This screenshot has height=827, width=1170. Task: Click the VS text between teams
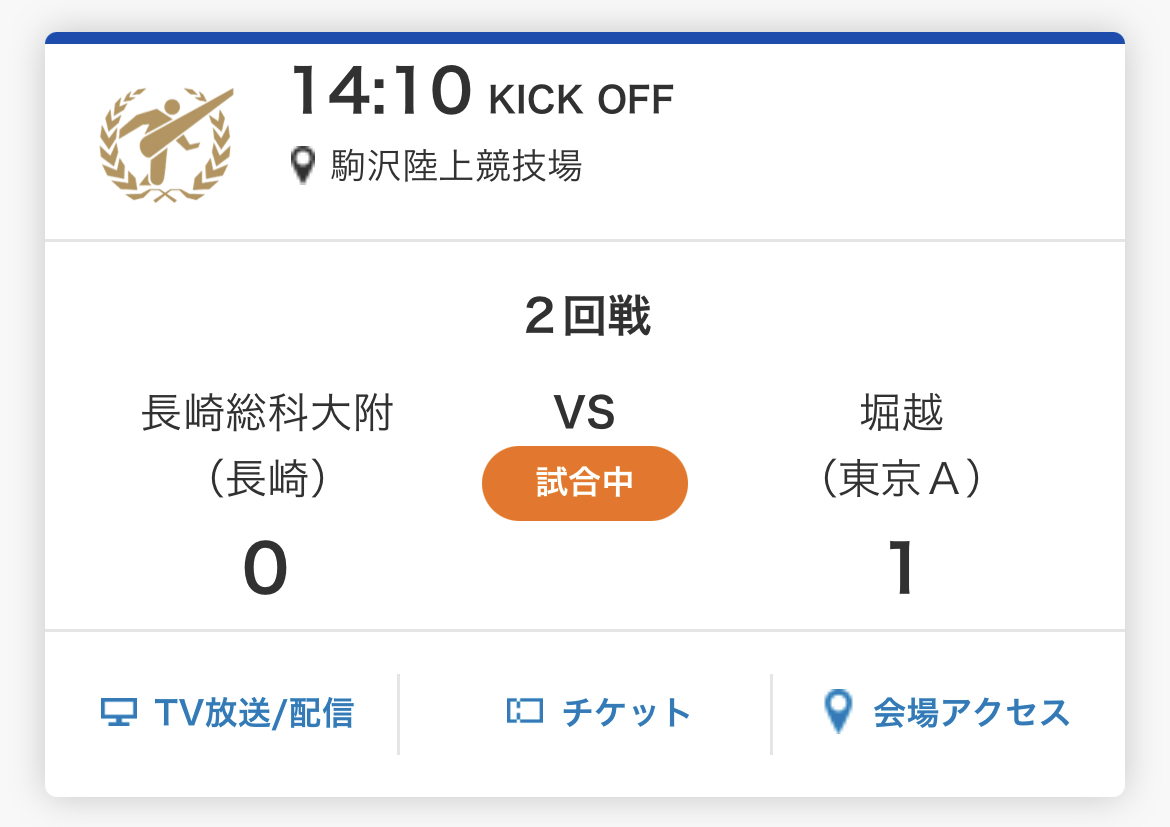[x=585, y=412]
